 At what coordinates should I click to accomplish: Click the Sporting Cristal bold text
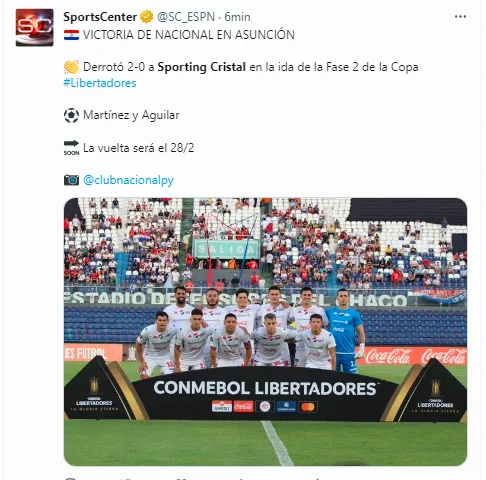click(x=202, y=67)
